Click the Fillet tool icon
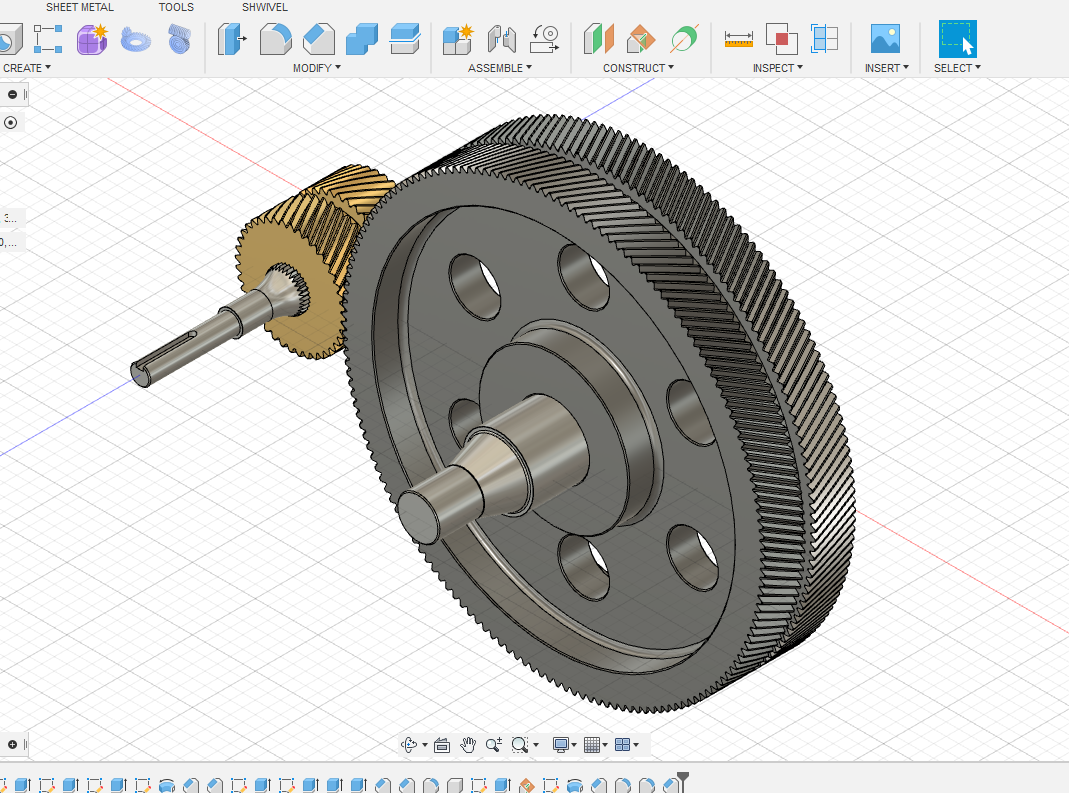Image resolution: width=1069 pixels, height=793 pixels. tap(275, 39)
